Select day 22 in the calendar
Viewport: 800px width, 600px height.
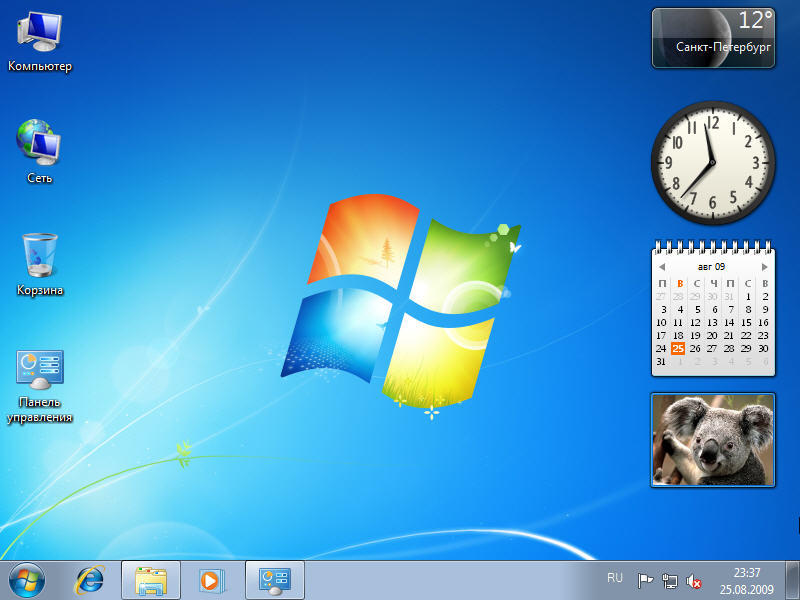746,336
